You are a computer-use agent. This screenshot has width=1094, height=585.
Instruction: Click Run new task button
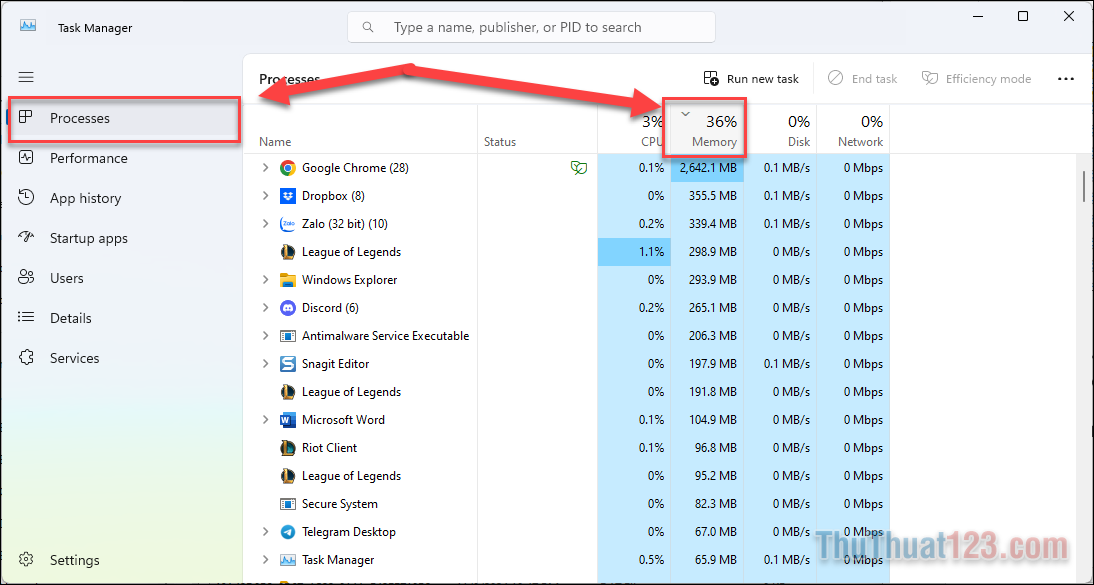pyautogui.click(x=751, y=79)
